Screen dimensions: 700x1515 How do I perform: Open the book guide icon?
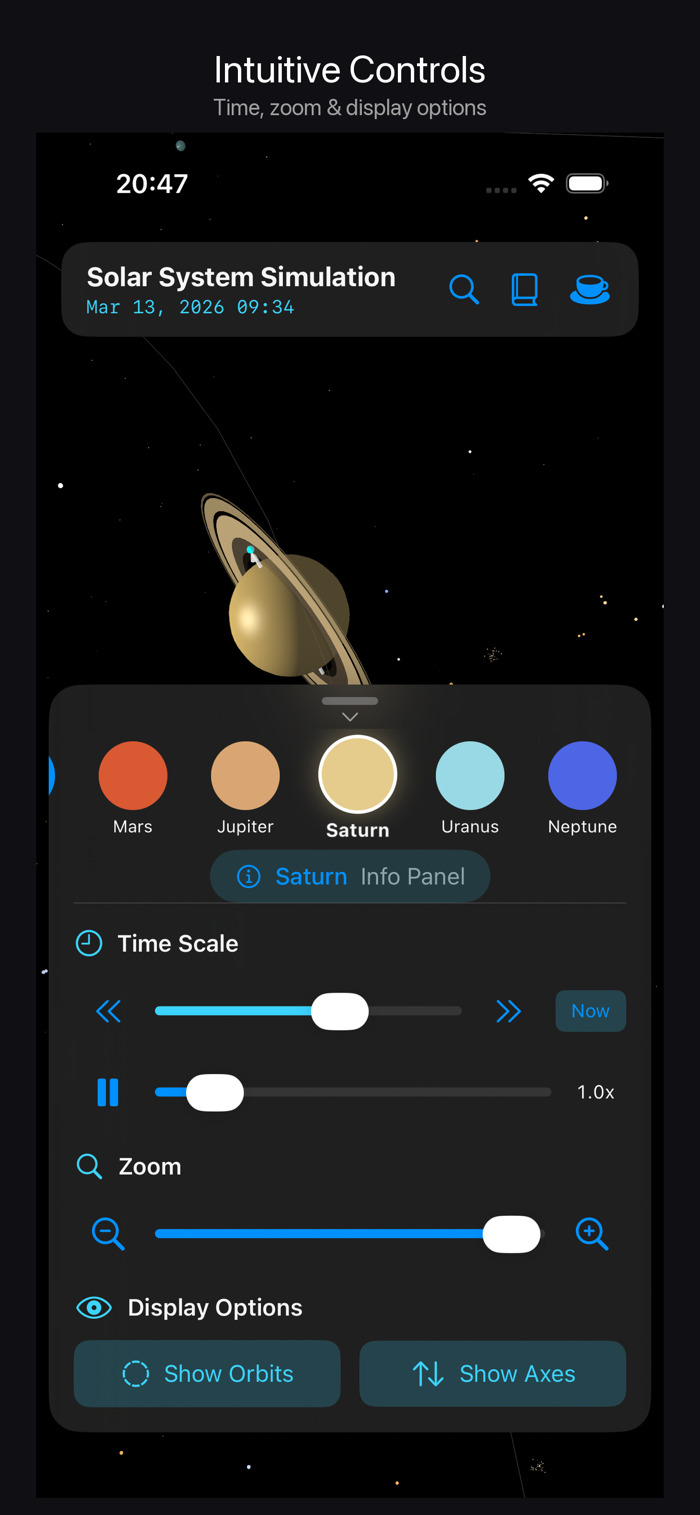[x=525, y=289]
